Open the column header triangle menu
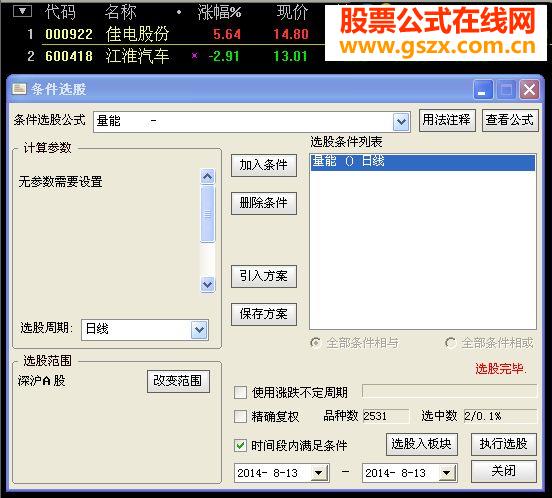The width and height of the screenshot is (552, 498). [x=22, y=11]
